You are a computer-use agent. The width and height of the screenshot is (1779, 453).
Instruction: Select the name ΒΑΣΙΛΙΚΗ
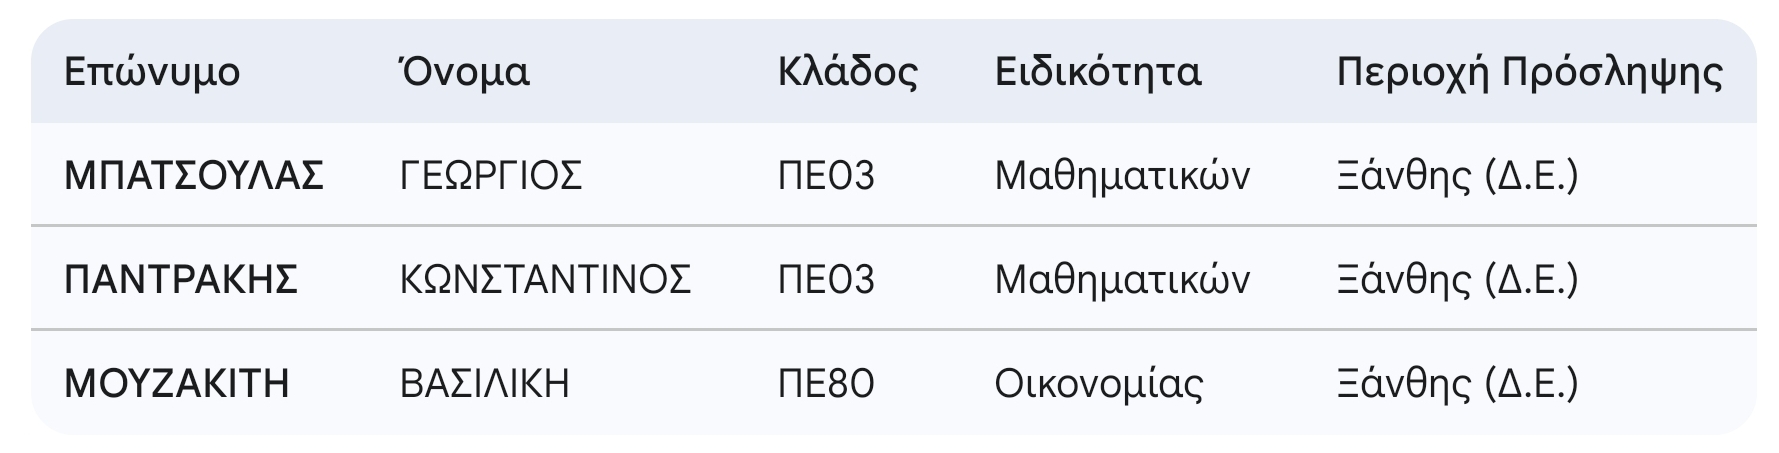(484, 384)
